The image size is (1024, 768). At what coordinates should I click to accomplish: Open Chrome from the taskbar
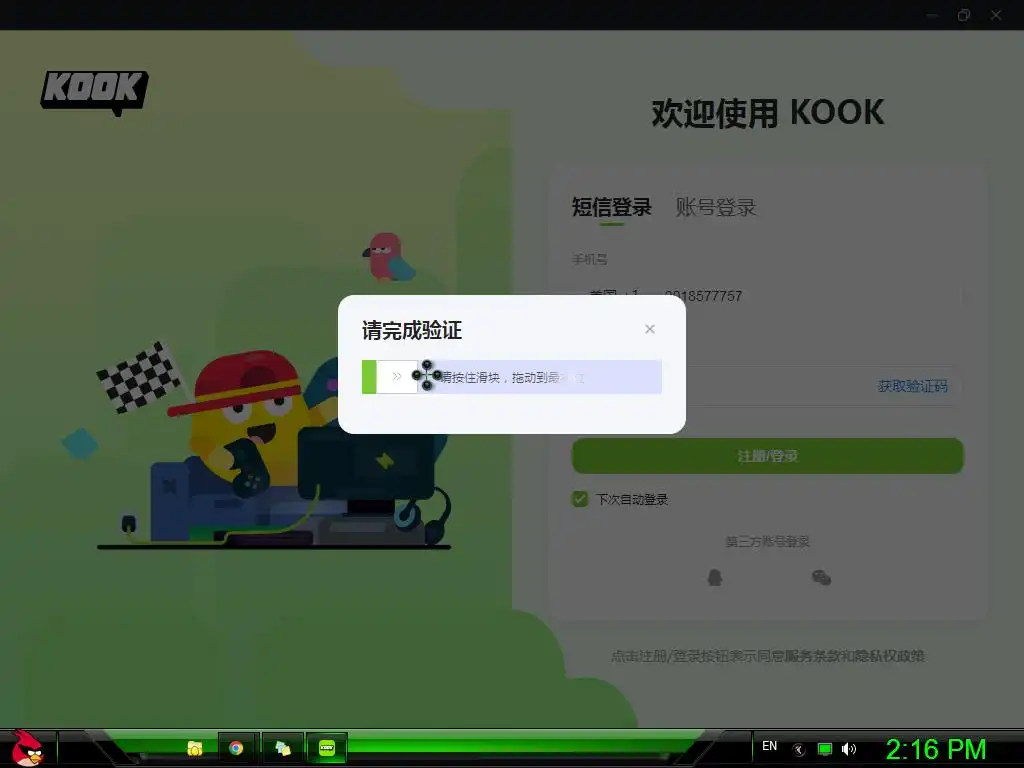[236, 748]
